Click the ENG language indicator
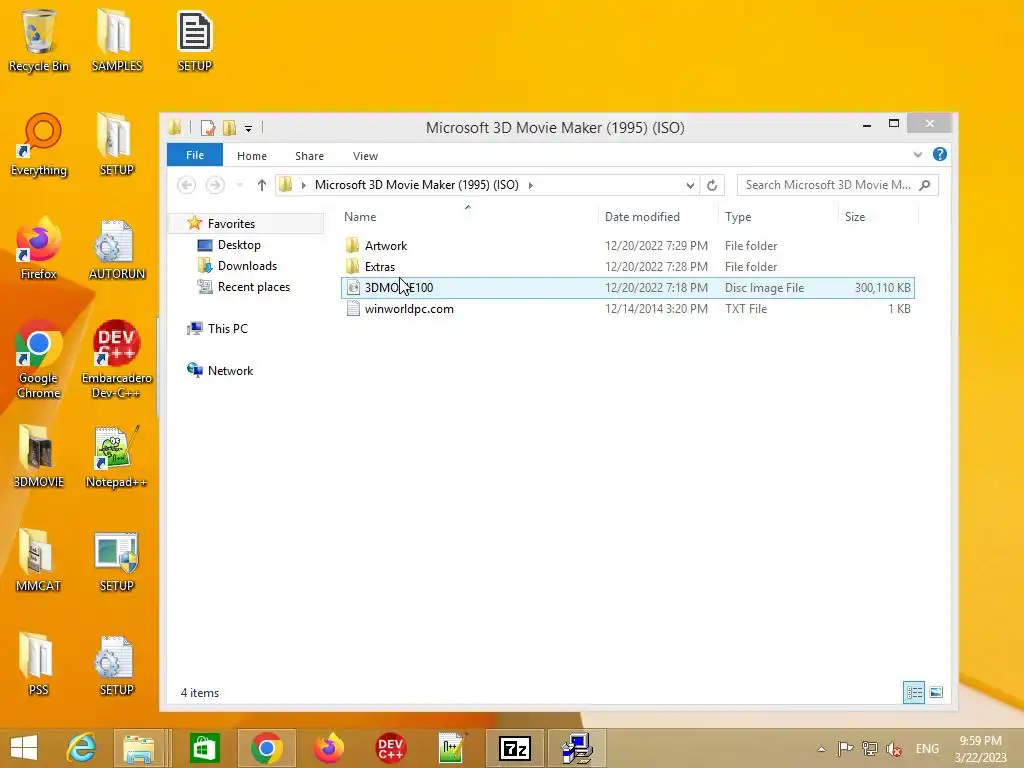Viewport: 1024px width, 768px height. 927,749
